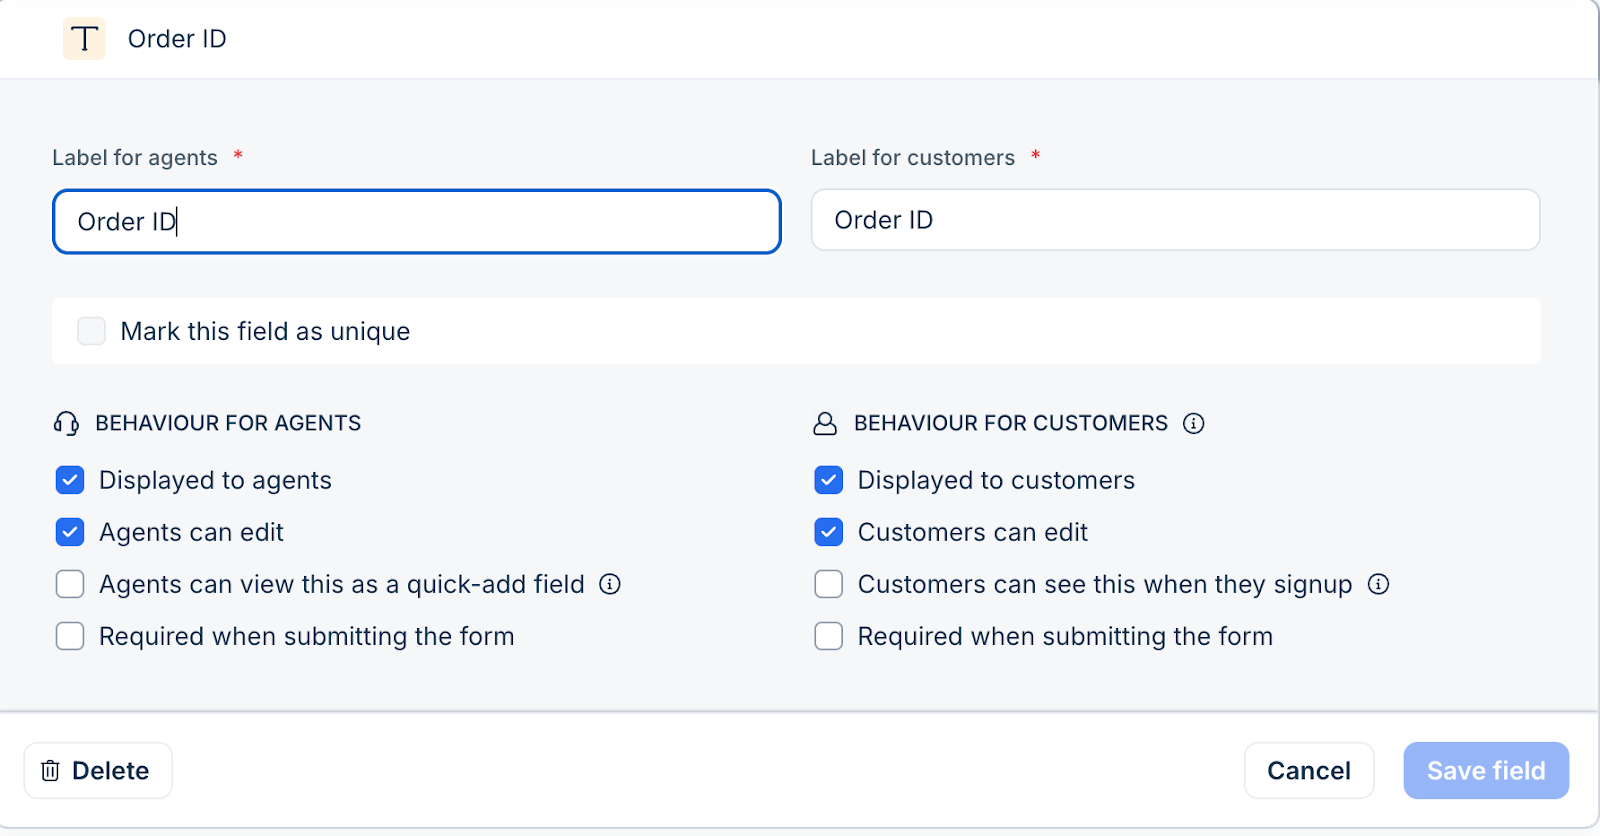Check customers' Required when submitting the form

[829, 636]
